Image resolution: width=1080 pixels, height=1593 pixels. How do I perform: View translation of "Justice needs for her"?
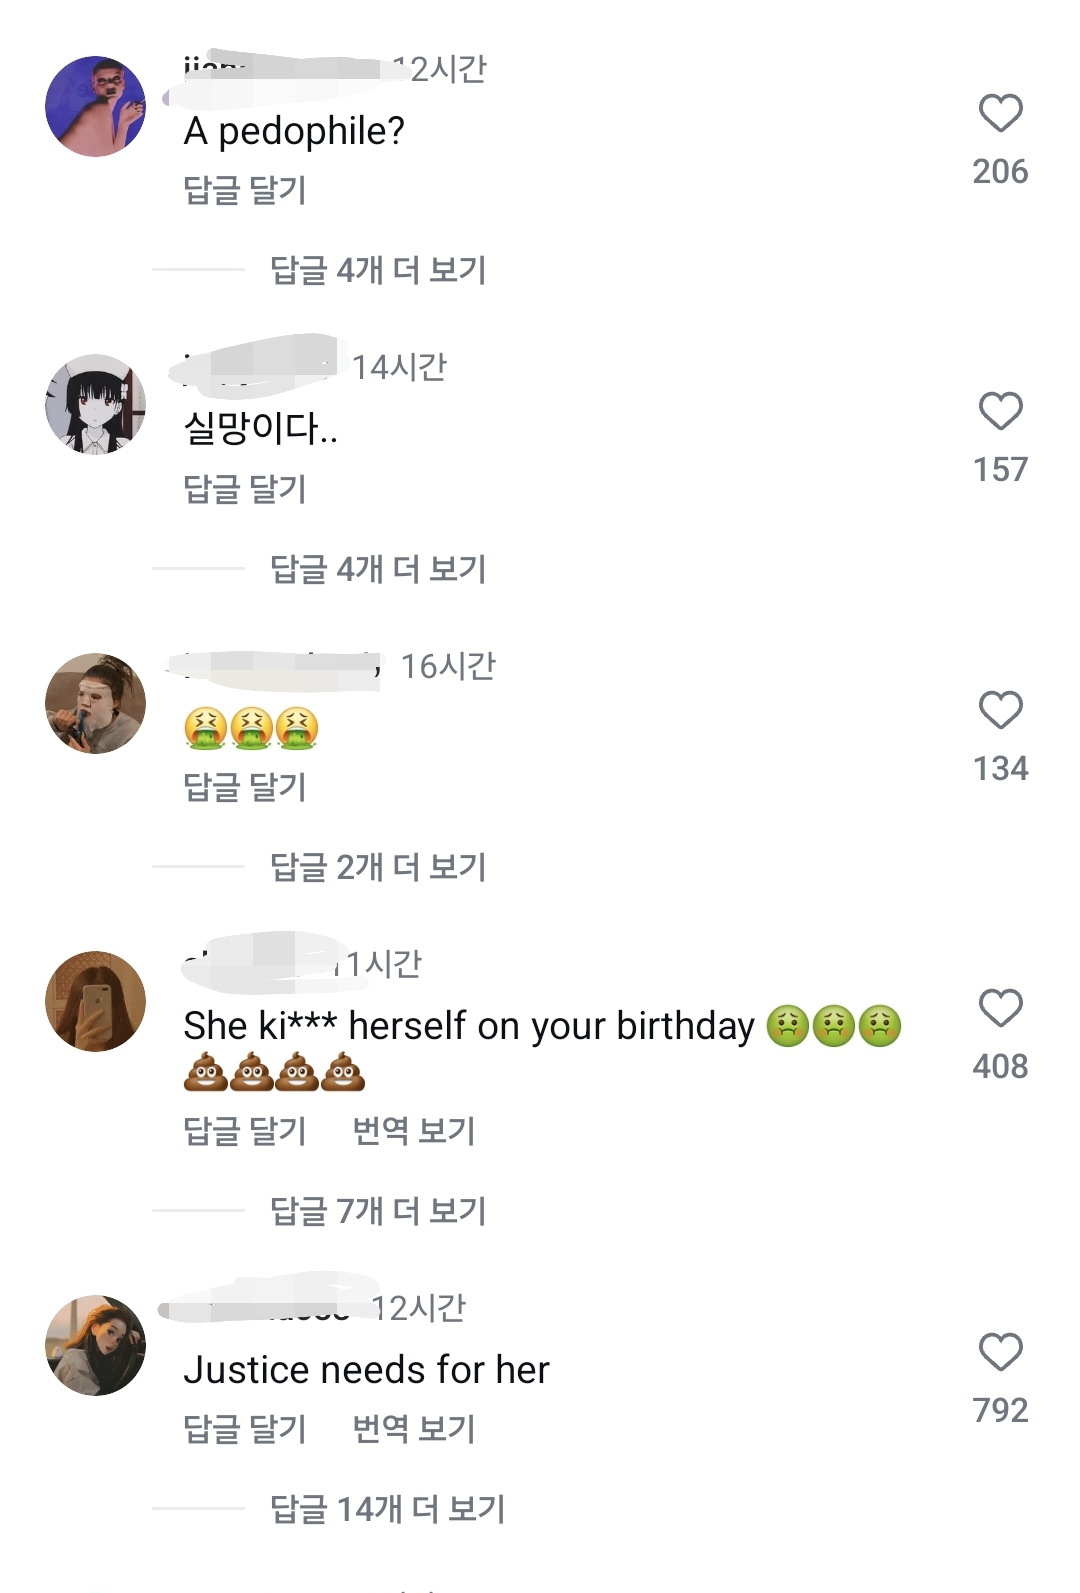pyautogui.click(x=414, y=1429)
